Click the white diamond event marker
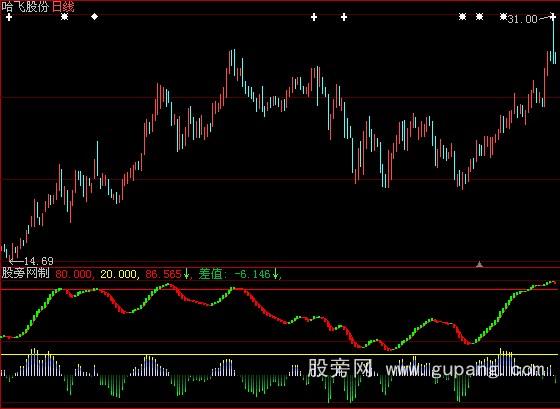The width and height of the screenshot is (560, 409). tap(94, 16)
